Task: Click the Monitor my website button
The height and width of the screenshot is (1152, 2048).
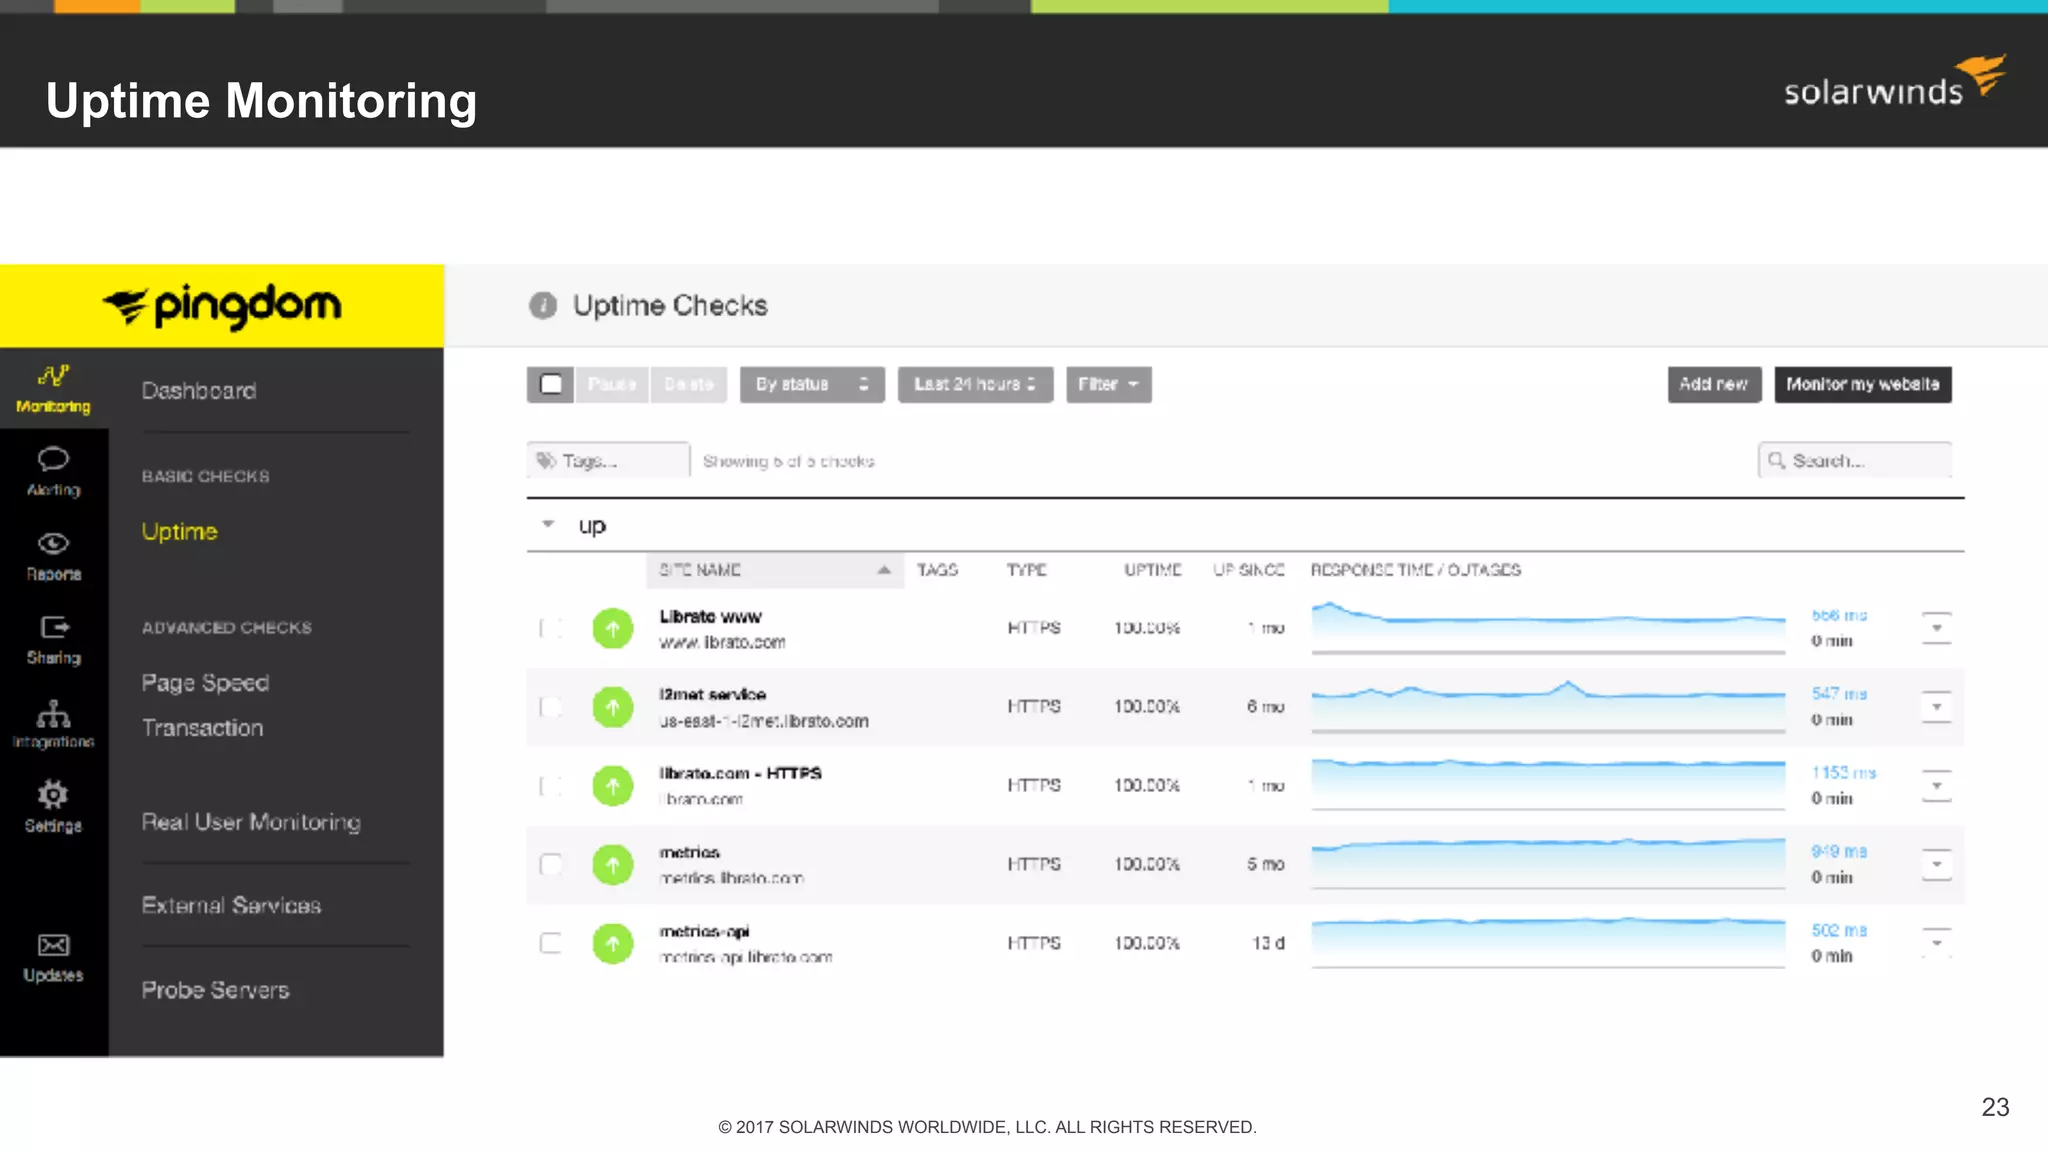Action: 1863,384
